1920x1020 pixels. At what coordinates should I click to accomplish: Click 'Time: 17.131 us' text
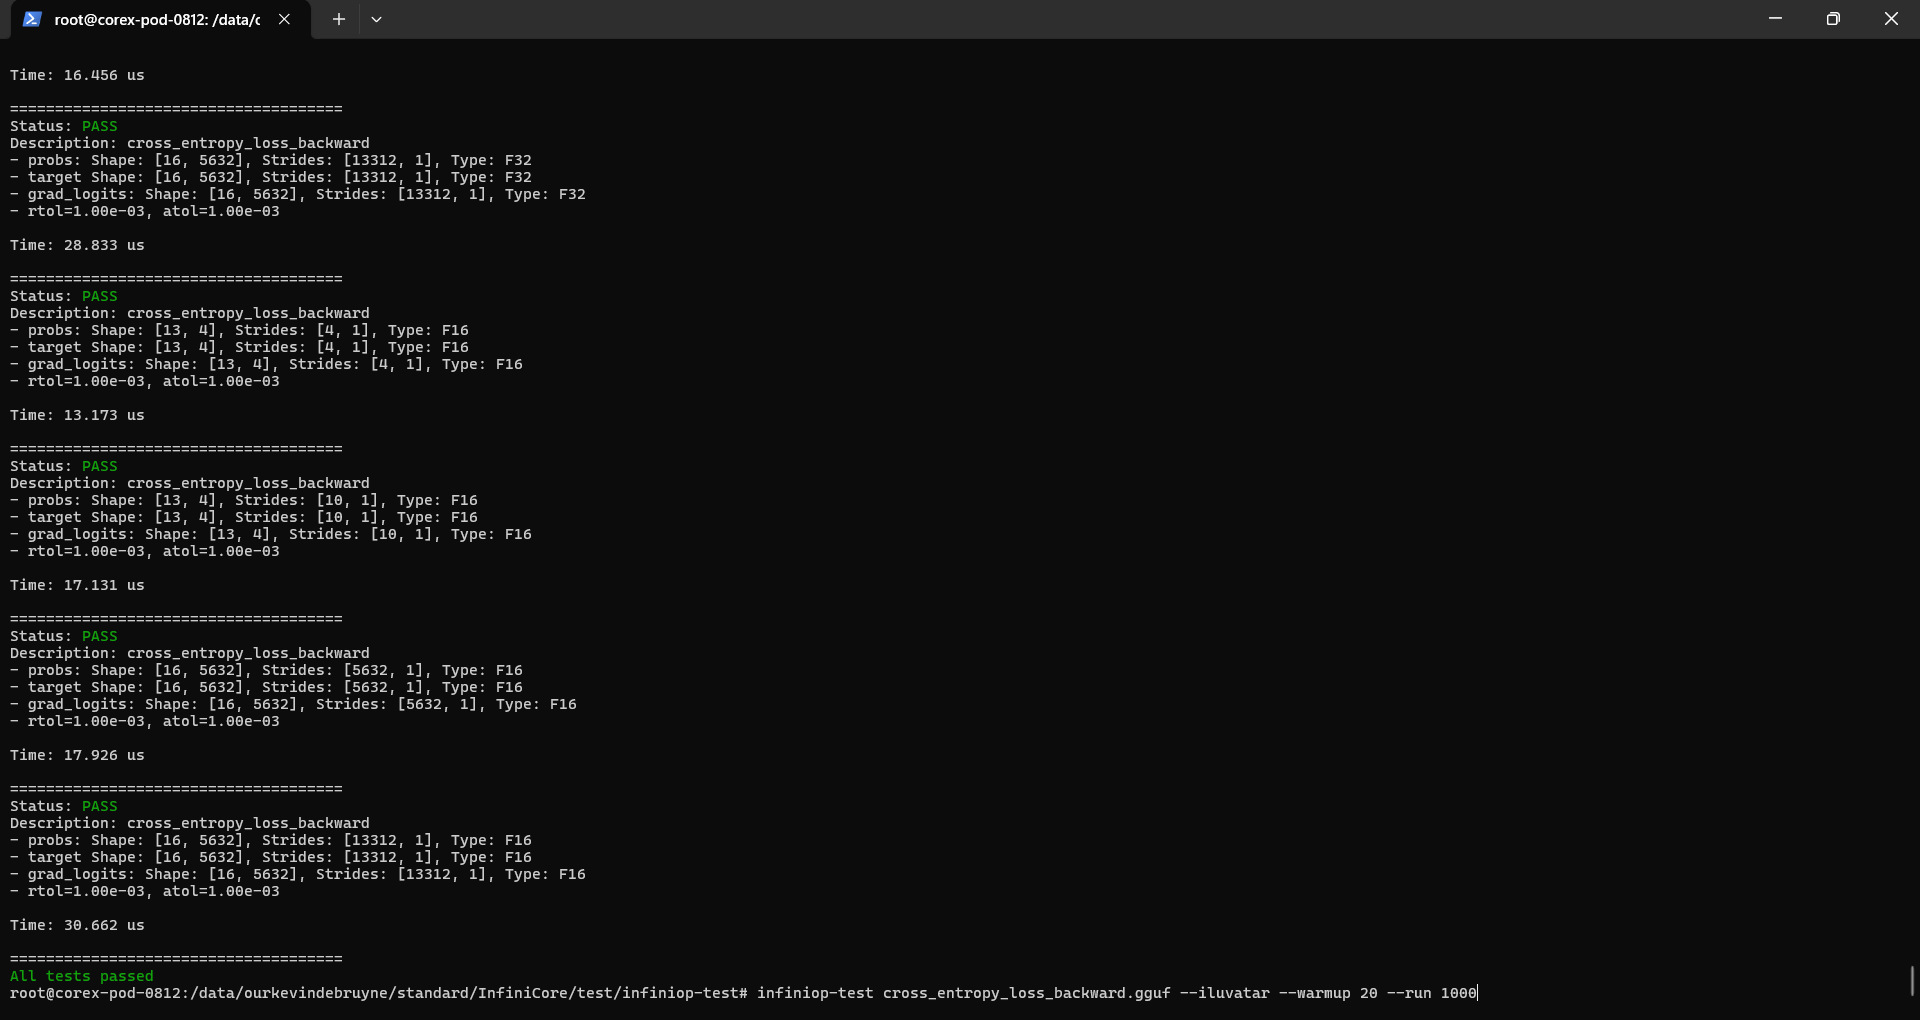click(x=77, y=585)
